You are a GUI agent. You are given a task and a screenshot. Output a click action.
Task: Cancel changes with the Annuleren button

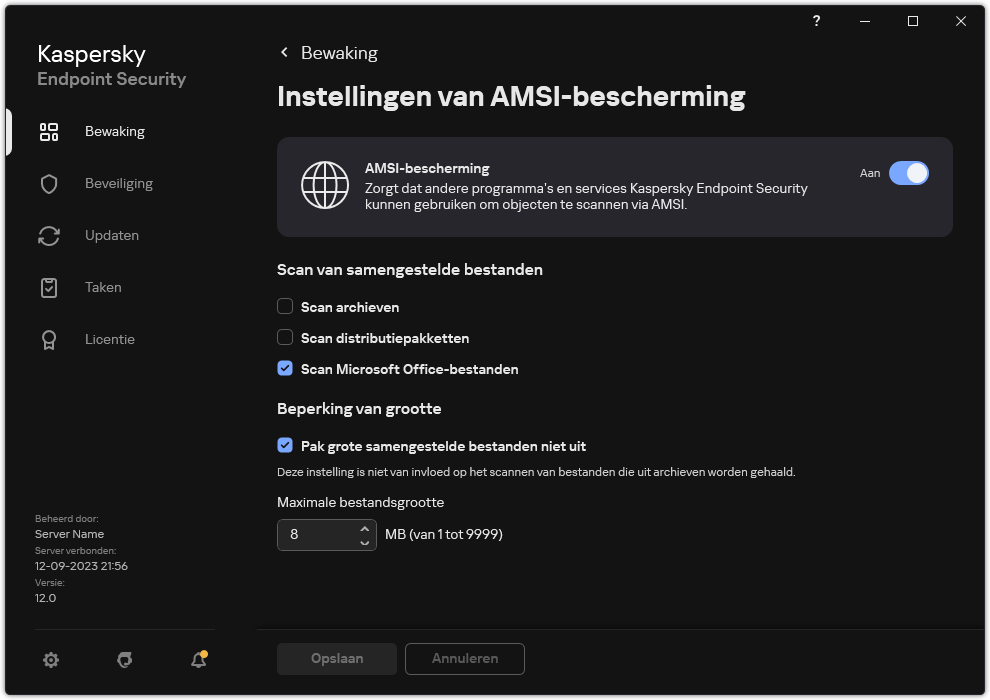[464, 658]
